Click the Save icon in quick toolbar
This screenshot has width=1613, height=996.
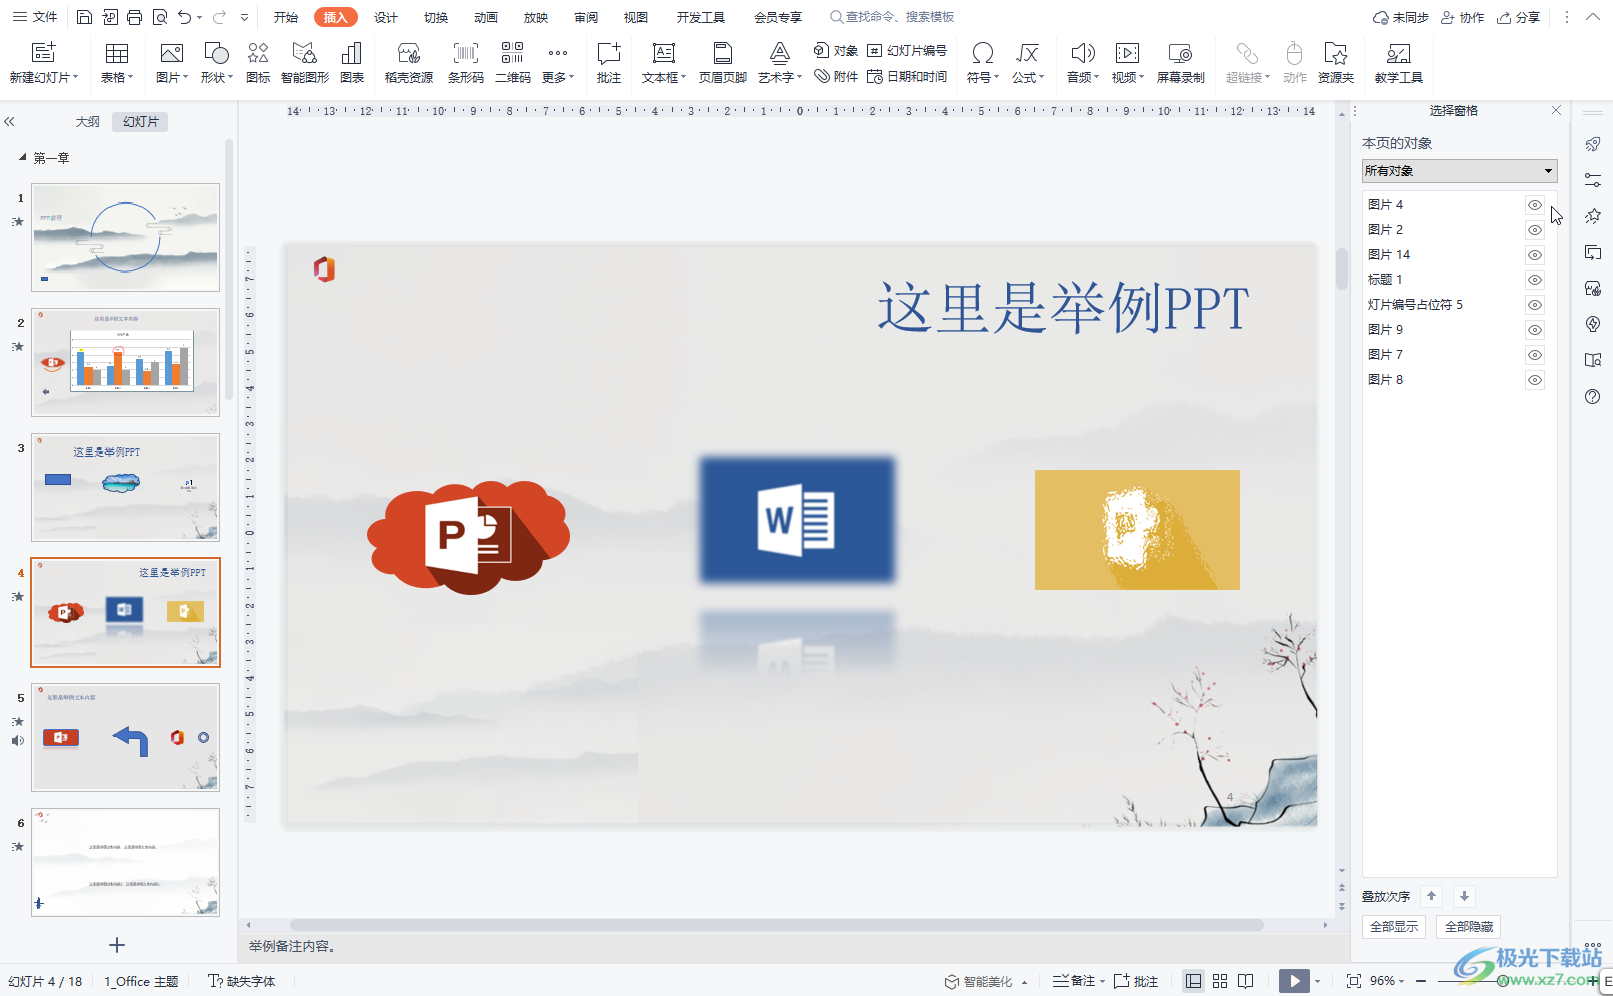tap(85, 17)
